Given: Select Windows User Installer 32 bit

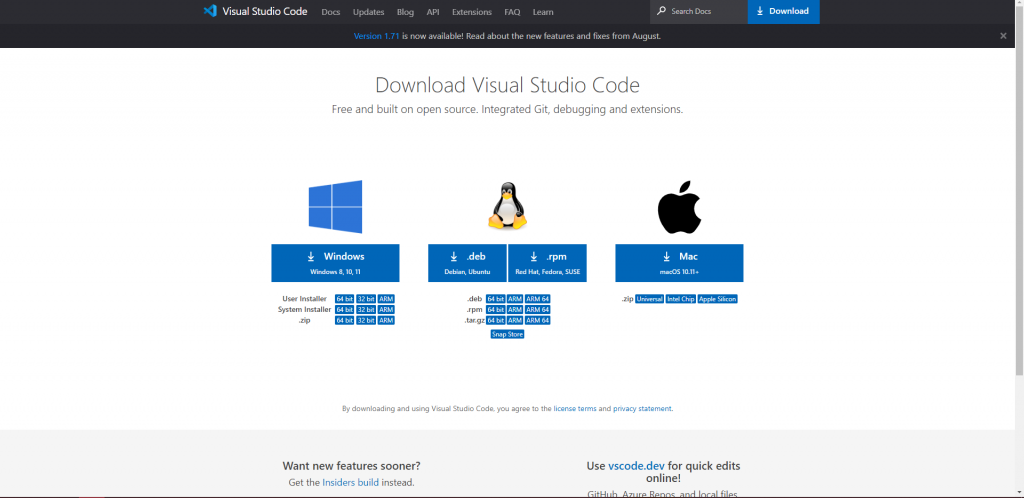Looking at the screenshot, I should pos(366,299).
